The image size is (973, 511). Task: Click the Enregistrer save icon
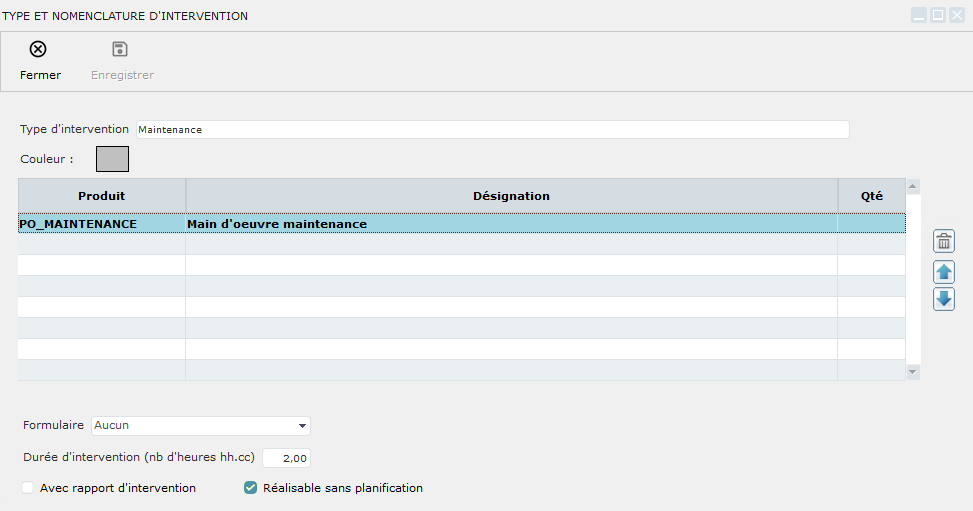coord(120,50)
